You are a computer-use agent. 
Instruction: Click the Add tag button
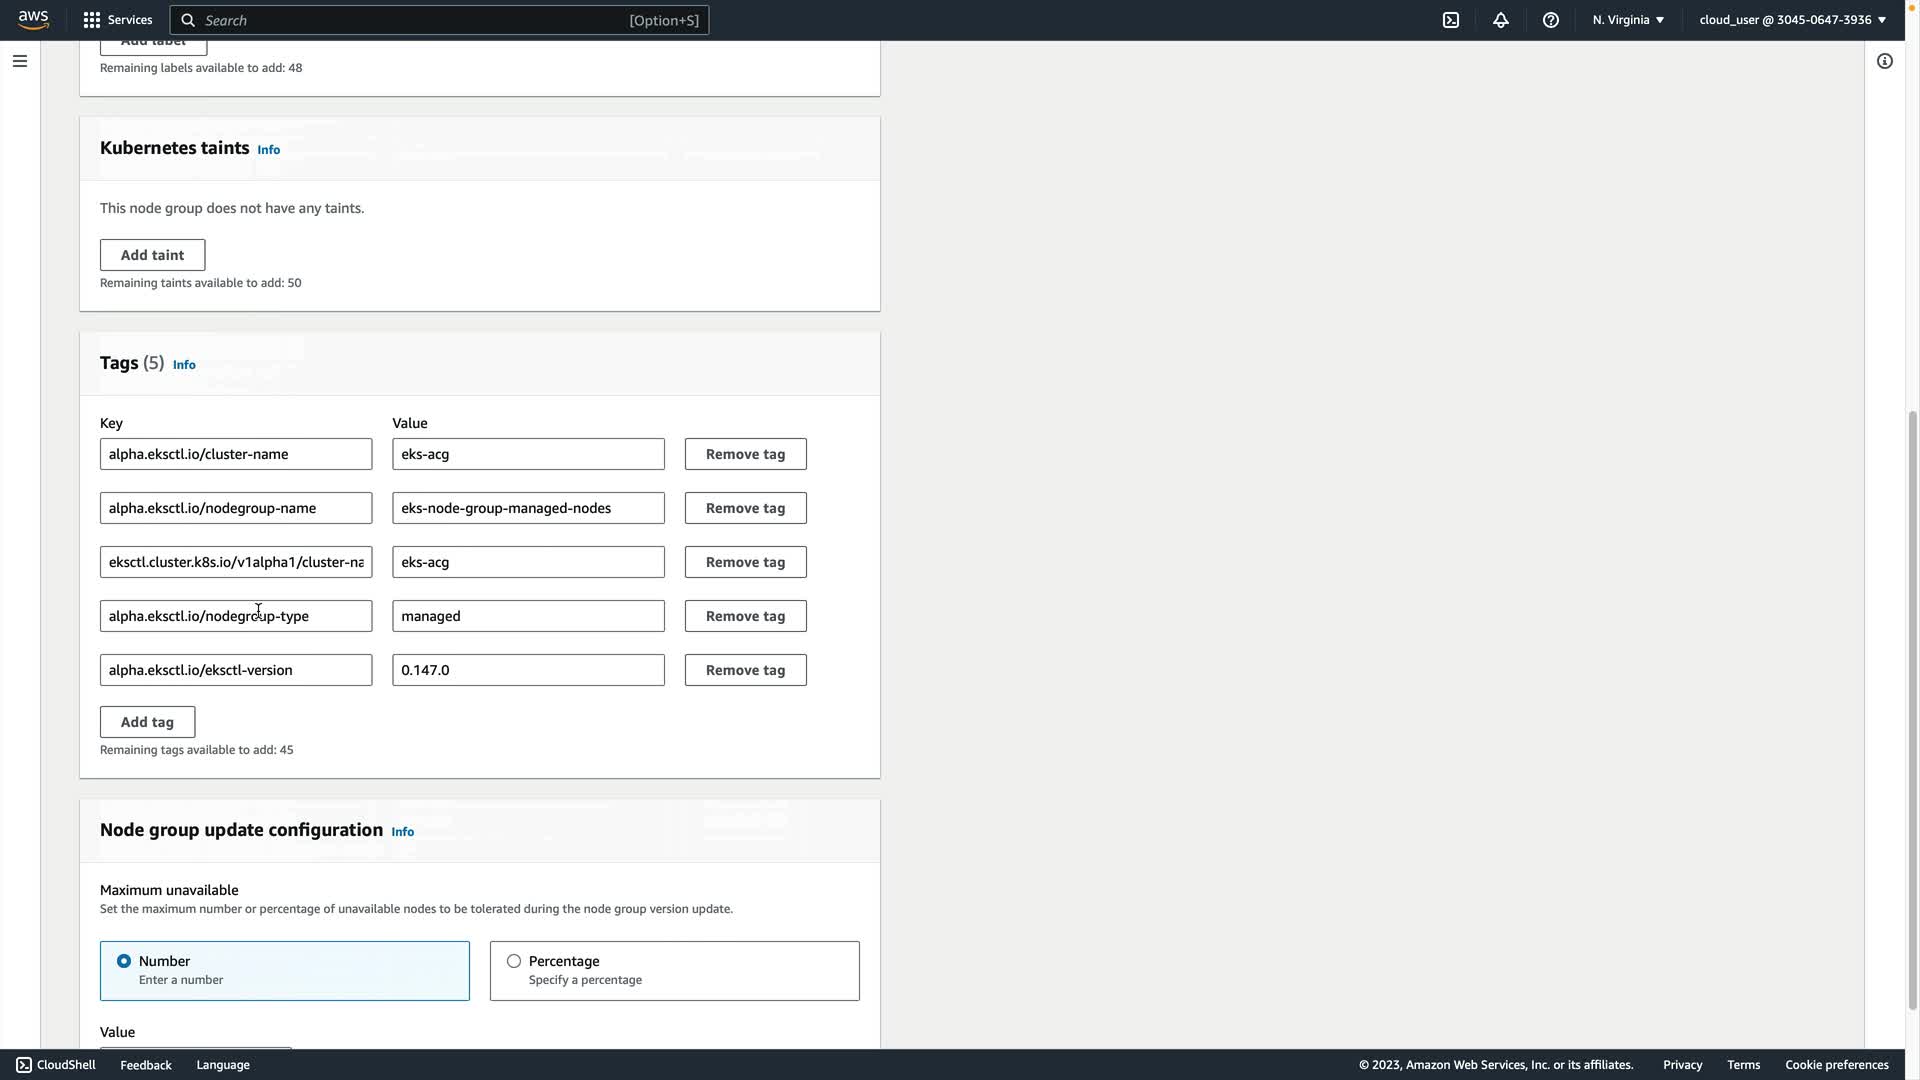pos(147,722)
